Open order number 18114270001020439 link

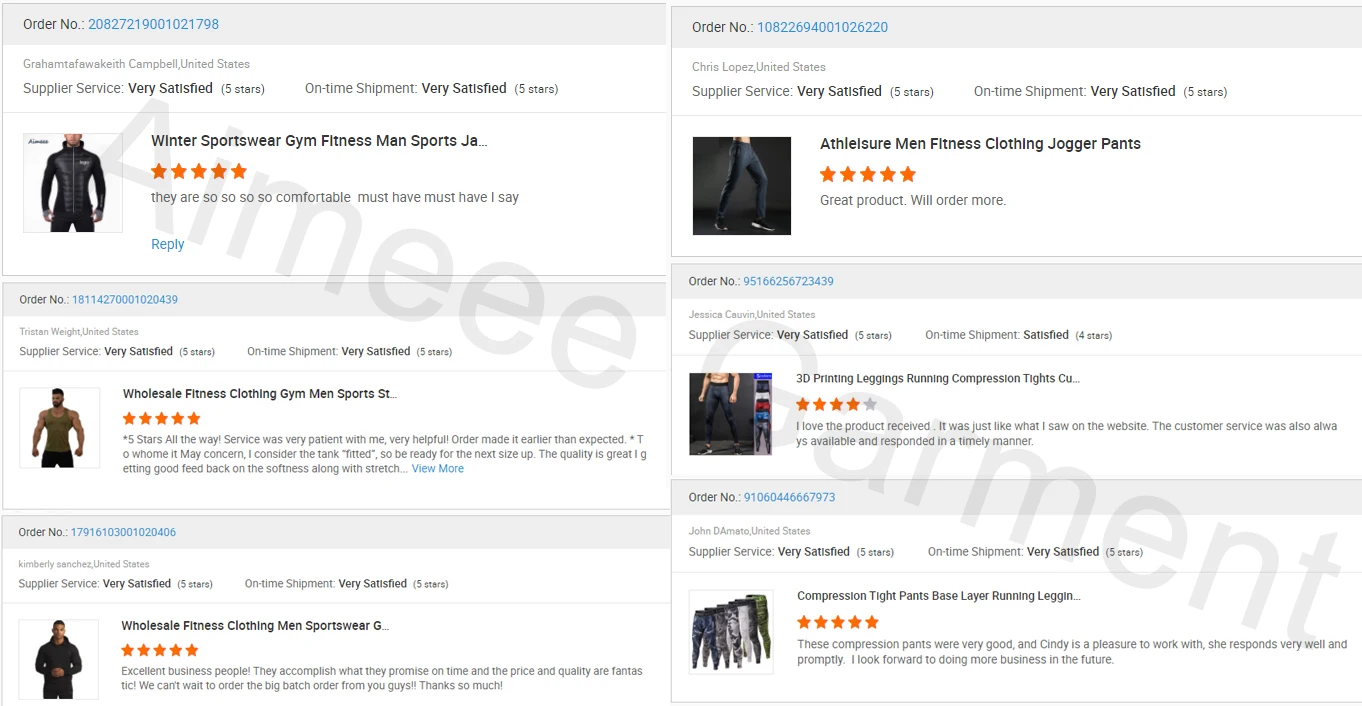click(125, 300)
